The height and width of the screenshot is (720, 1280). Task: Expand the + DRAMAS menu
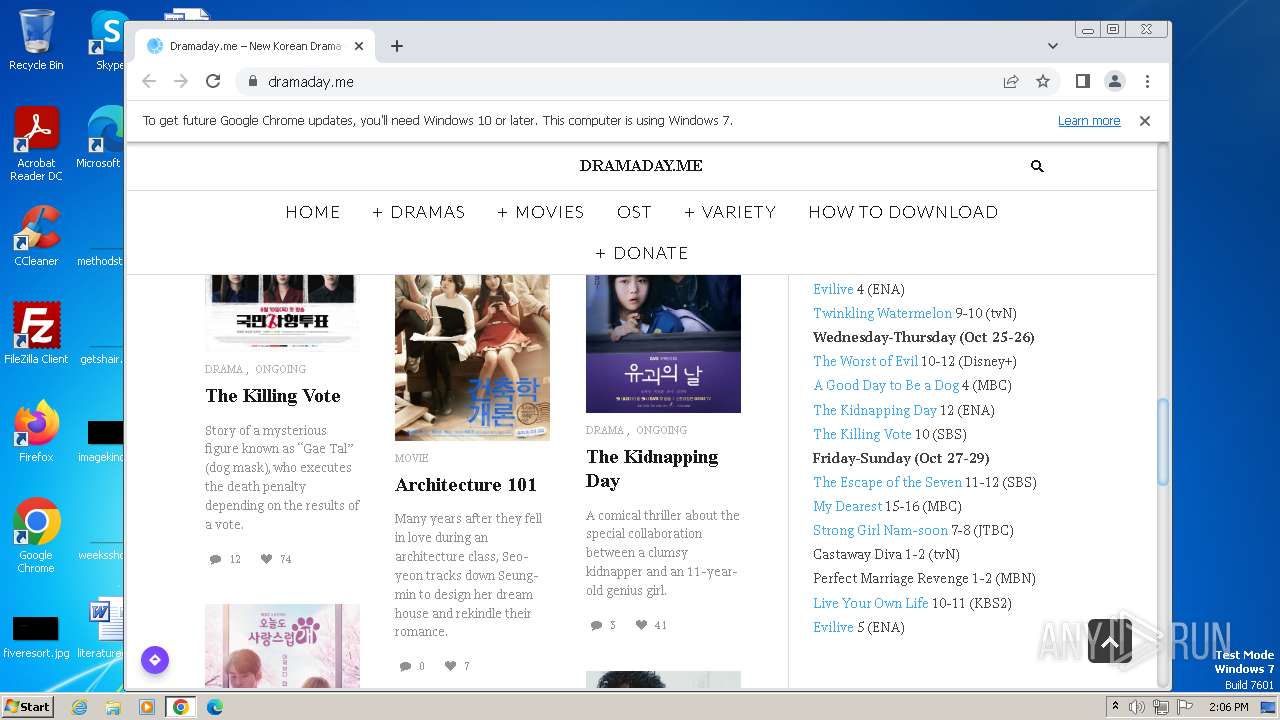point(419,212)
